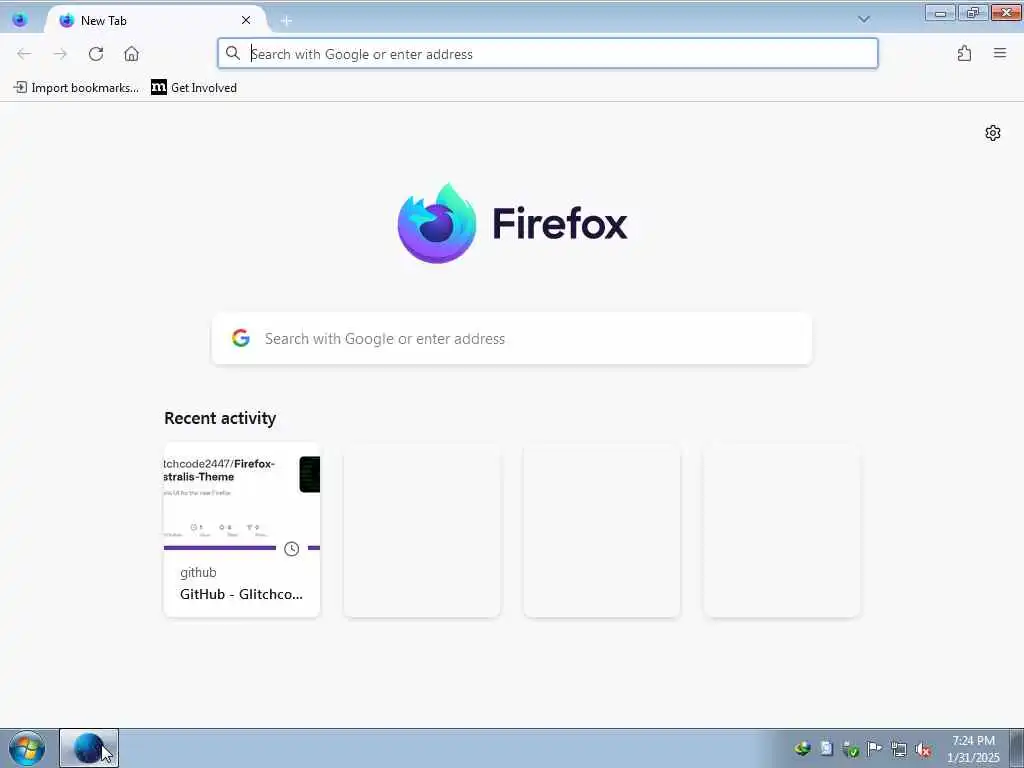This screenshot has width=1024, height=768.
Task: Minimize the Firefox window
Action: [940, 12]
